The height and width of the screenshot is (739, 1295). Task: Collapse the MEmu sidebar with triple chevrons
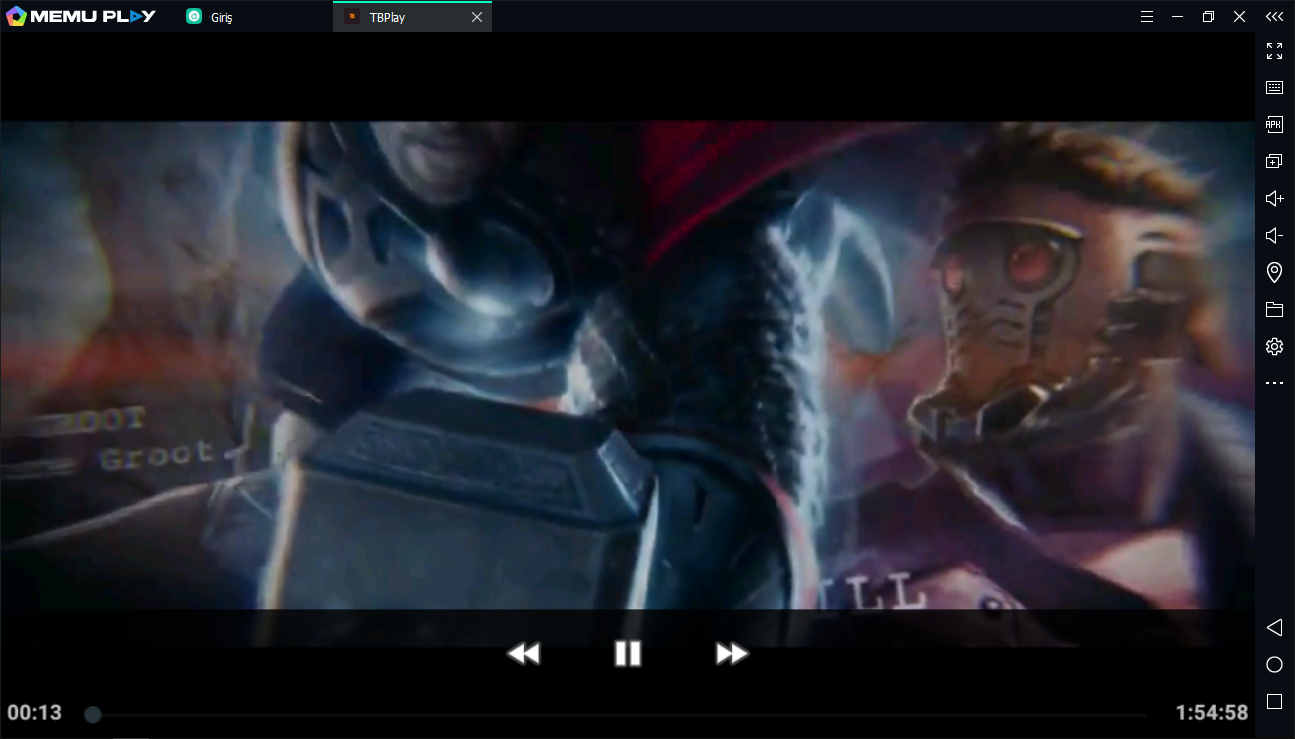[1274, 17]
